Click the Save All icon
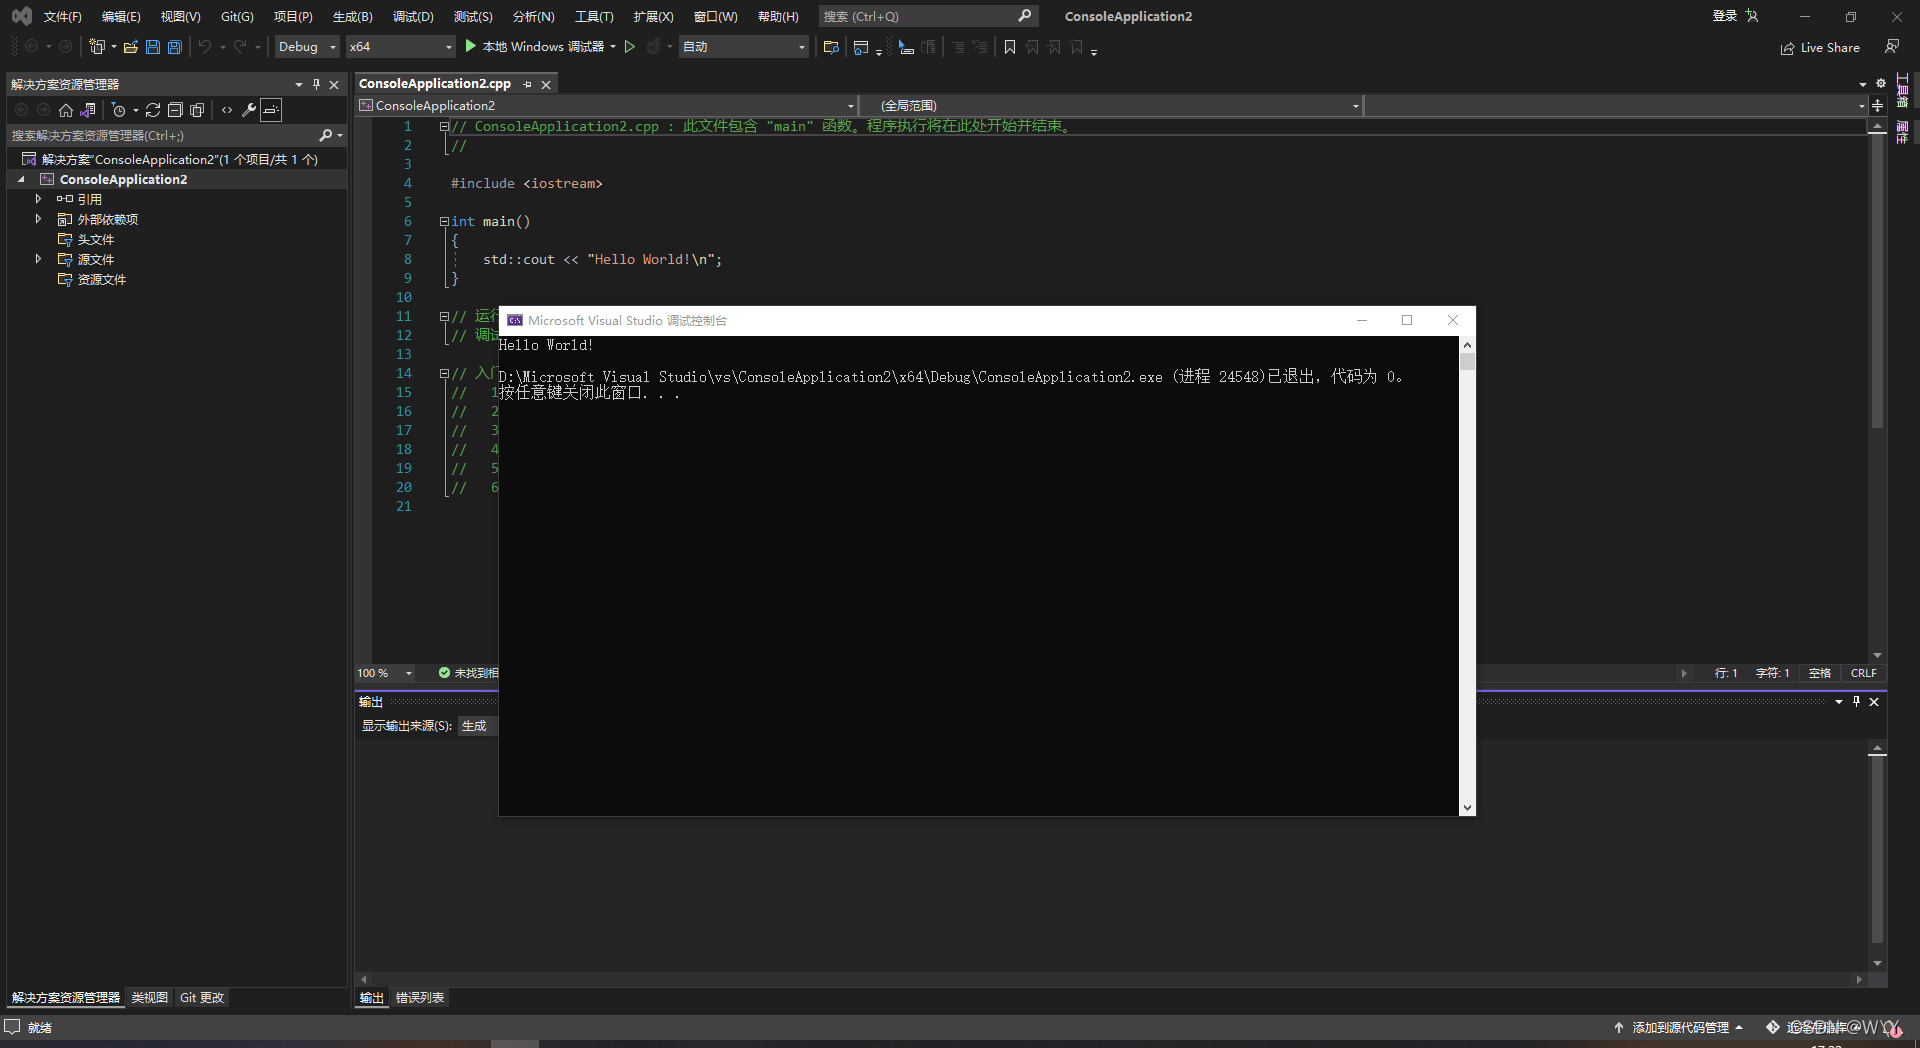Image resolution: width=1920 pixels, height=1048 pixels. (x=175, y=46)
